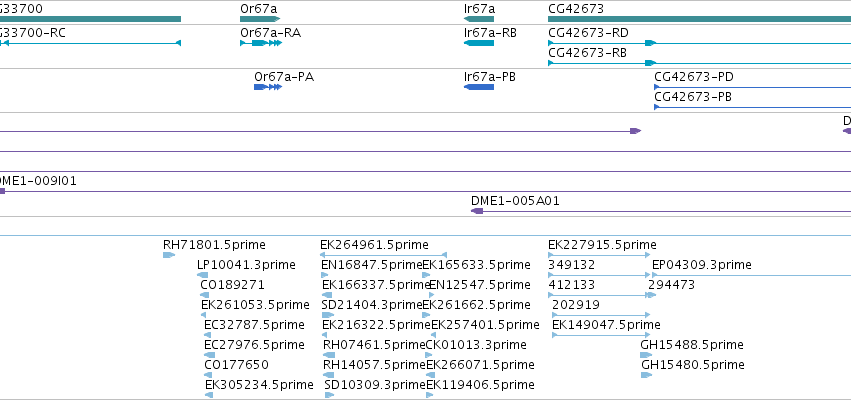This screenshot has width=851, height=400.
Task: Click EK166337.5prime EST glyph
Action: click(x=327, y=295)
